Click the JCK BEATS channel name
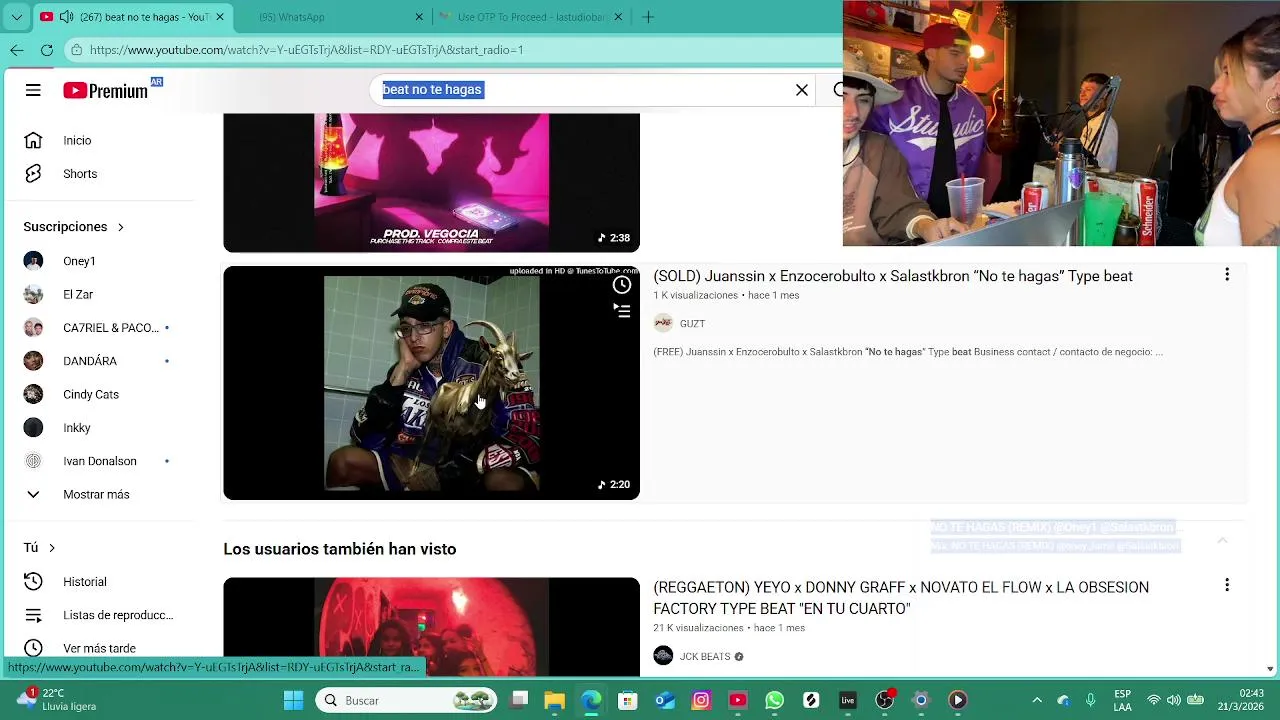 [x=705, y=657]
